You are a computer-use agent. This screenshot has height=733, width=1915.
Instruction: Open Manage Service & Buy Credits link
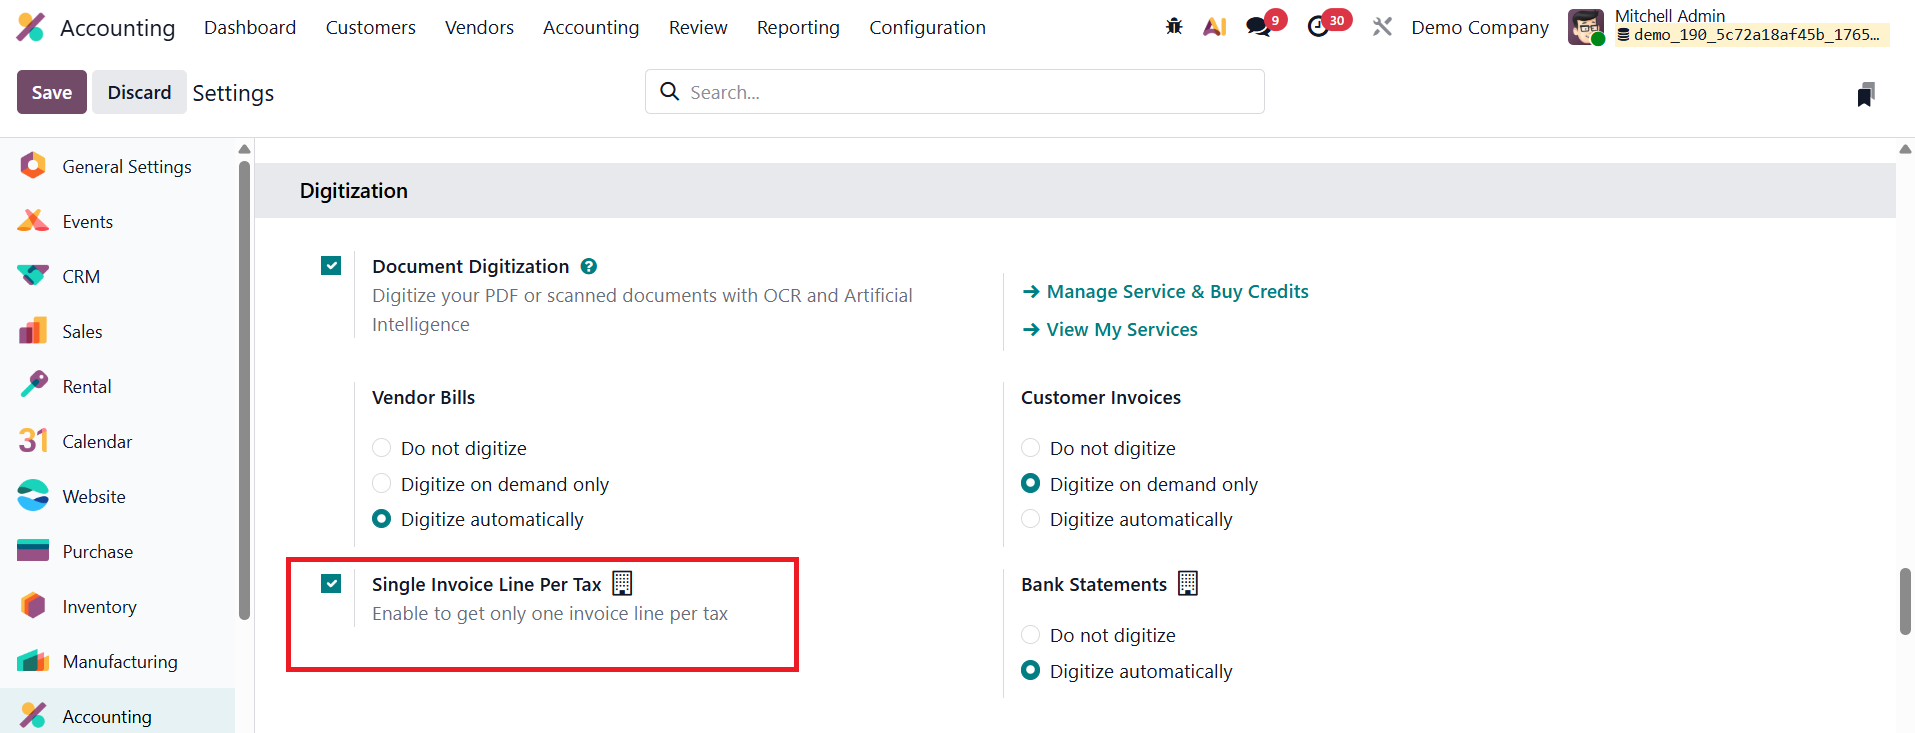coord(1177,292)
